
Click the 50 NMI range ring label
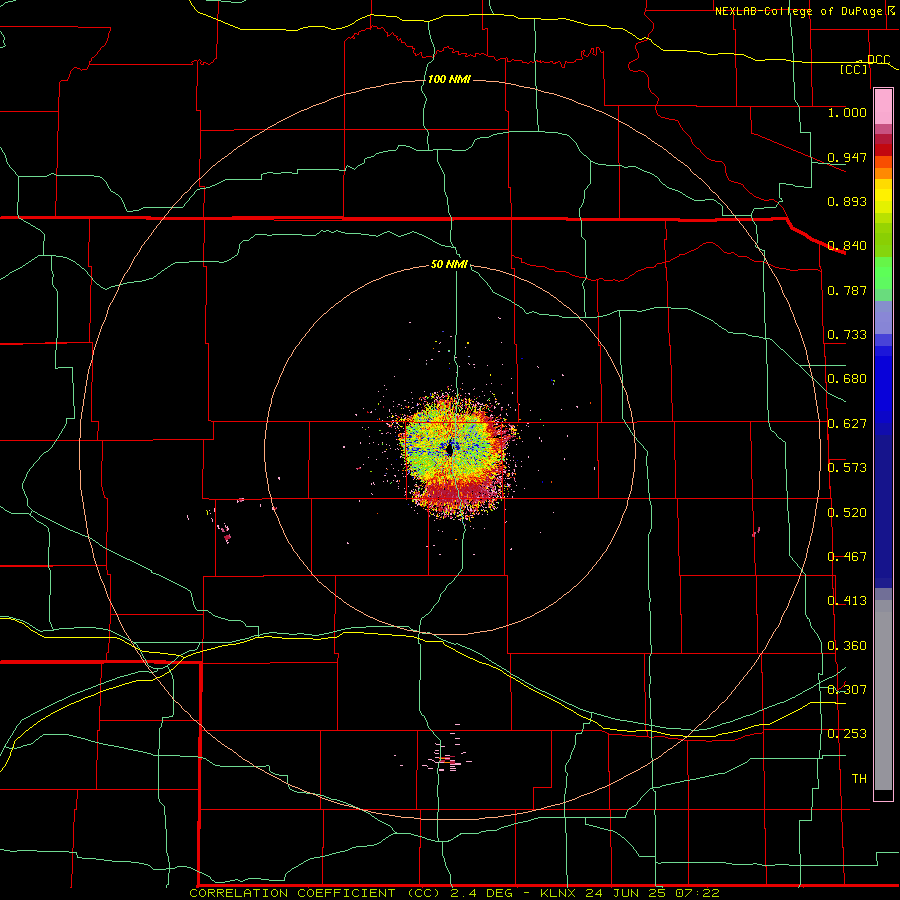tap(449, 265)
